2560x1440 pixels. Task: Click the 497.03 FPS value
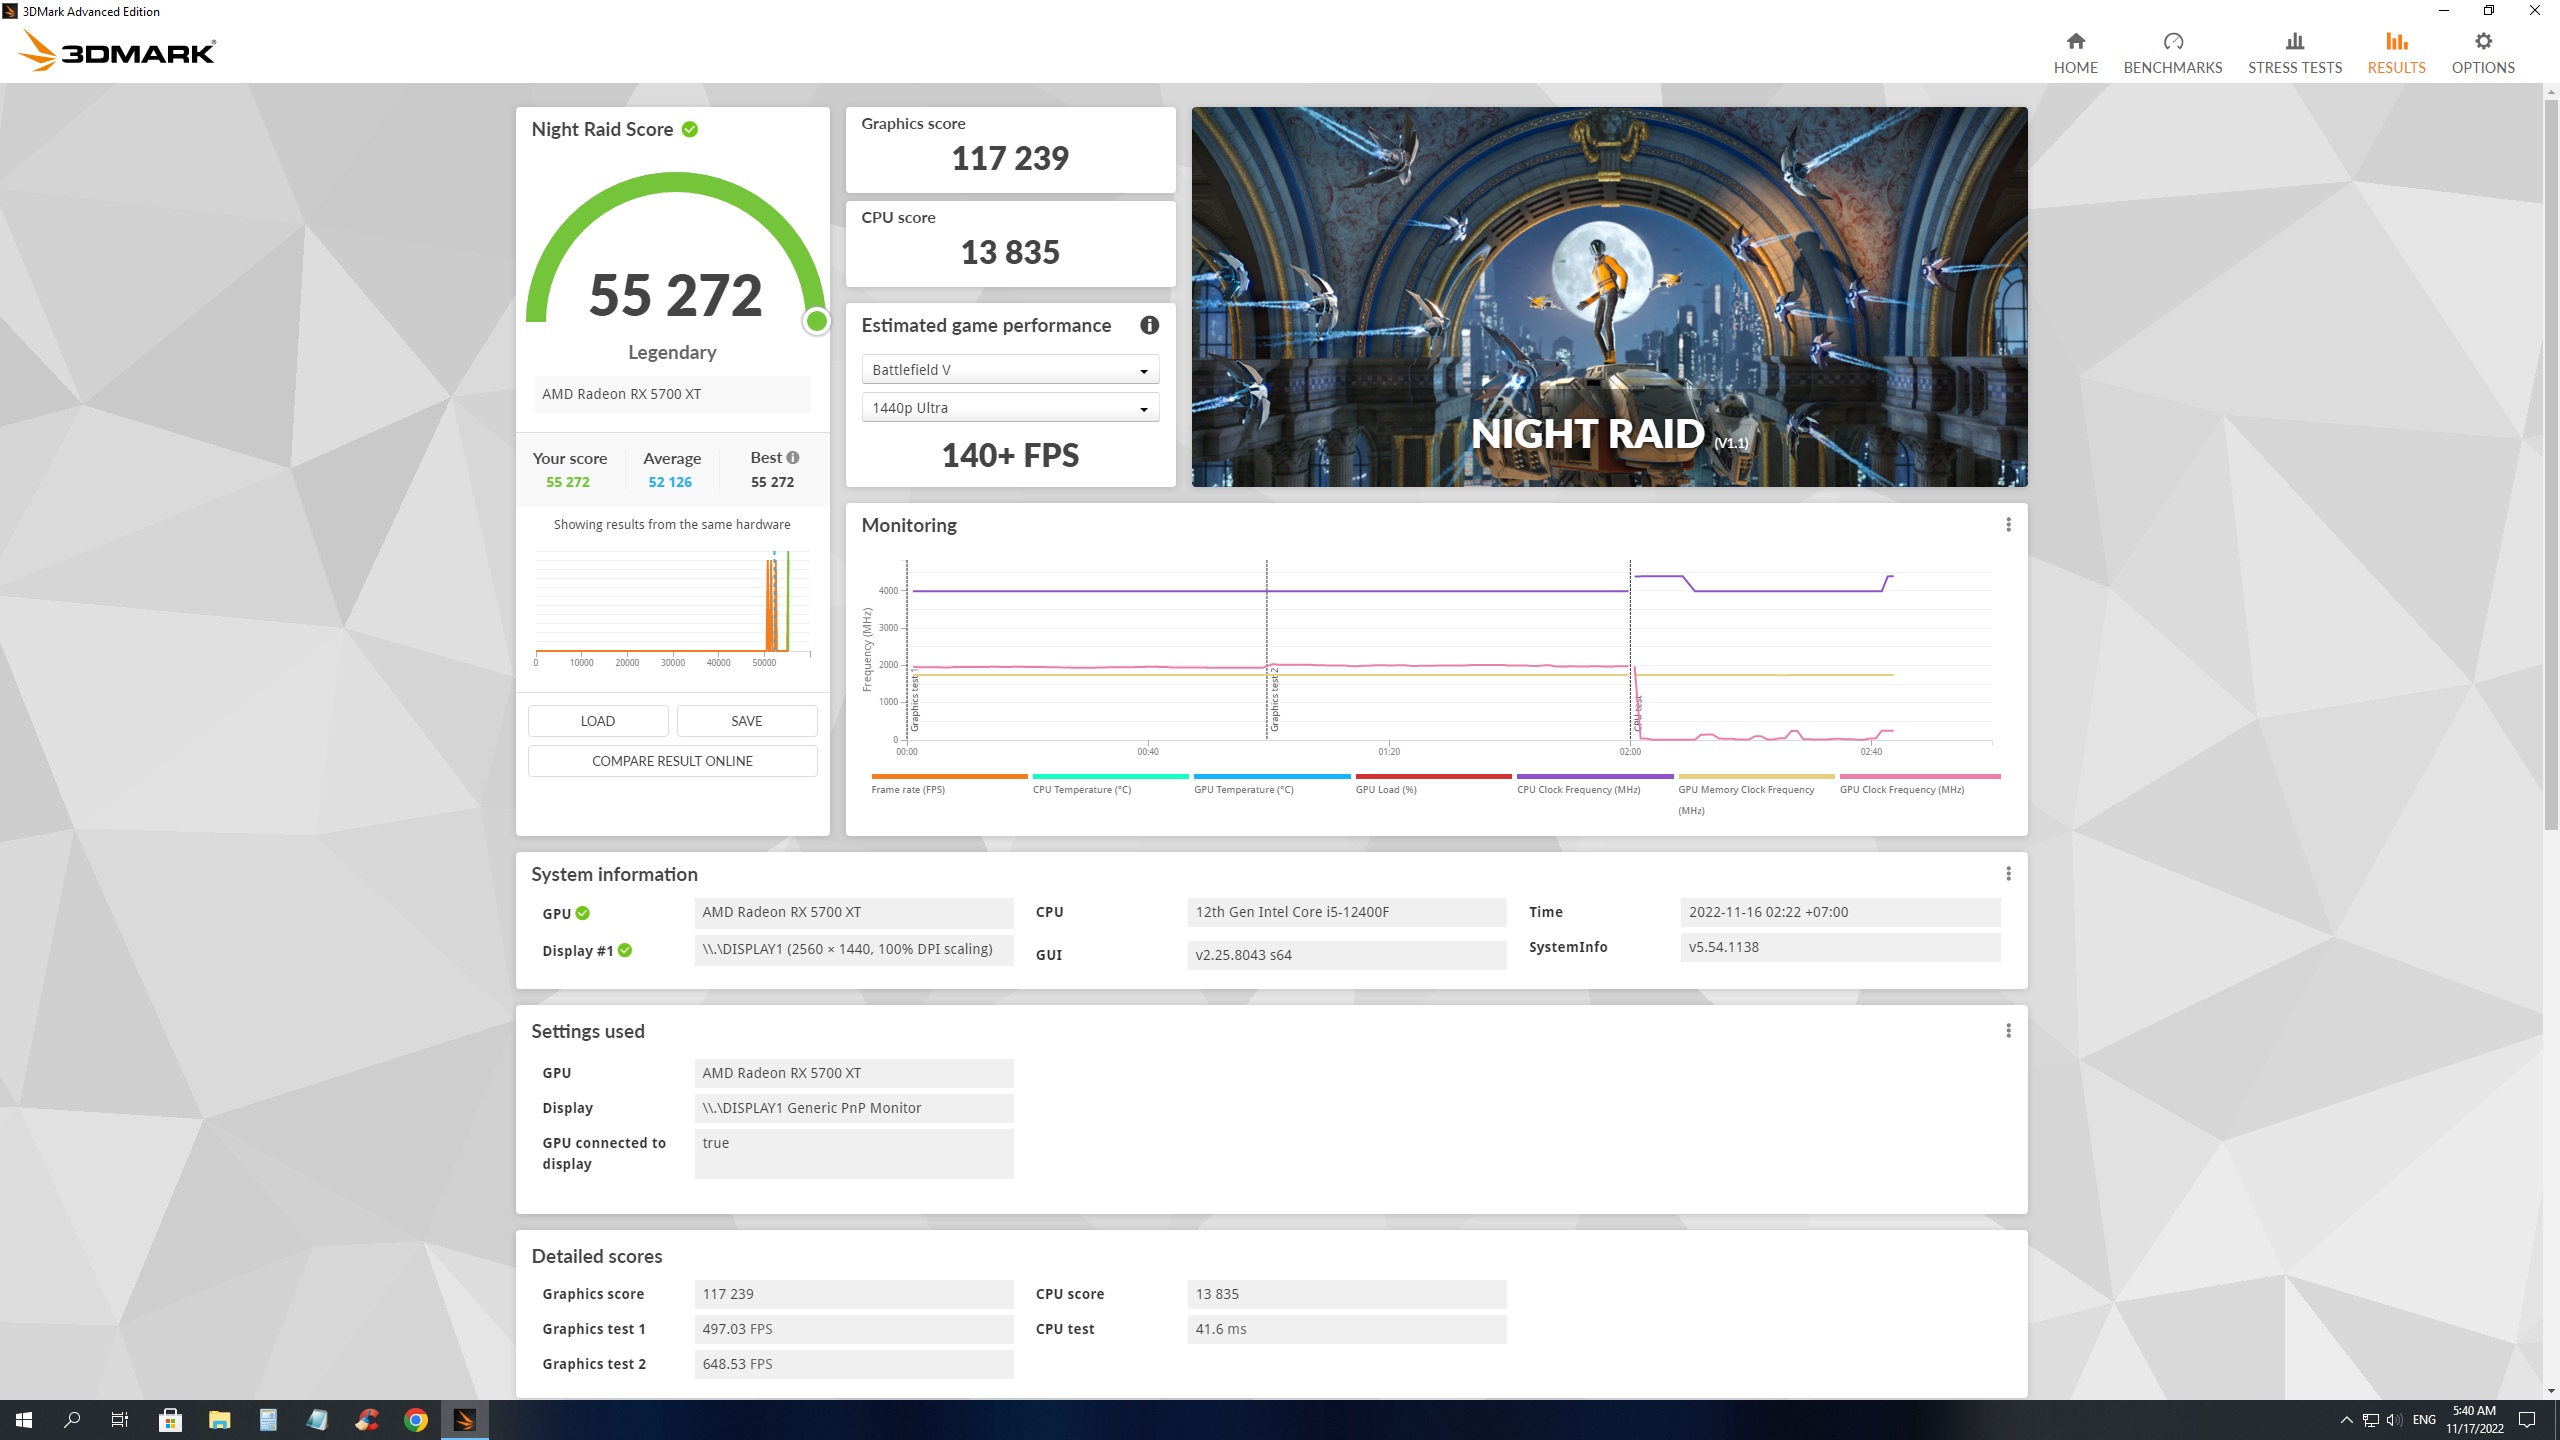tap(853, 1329)
